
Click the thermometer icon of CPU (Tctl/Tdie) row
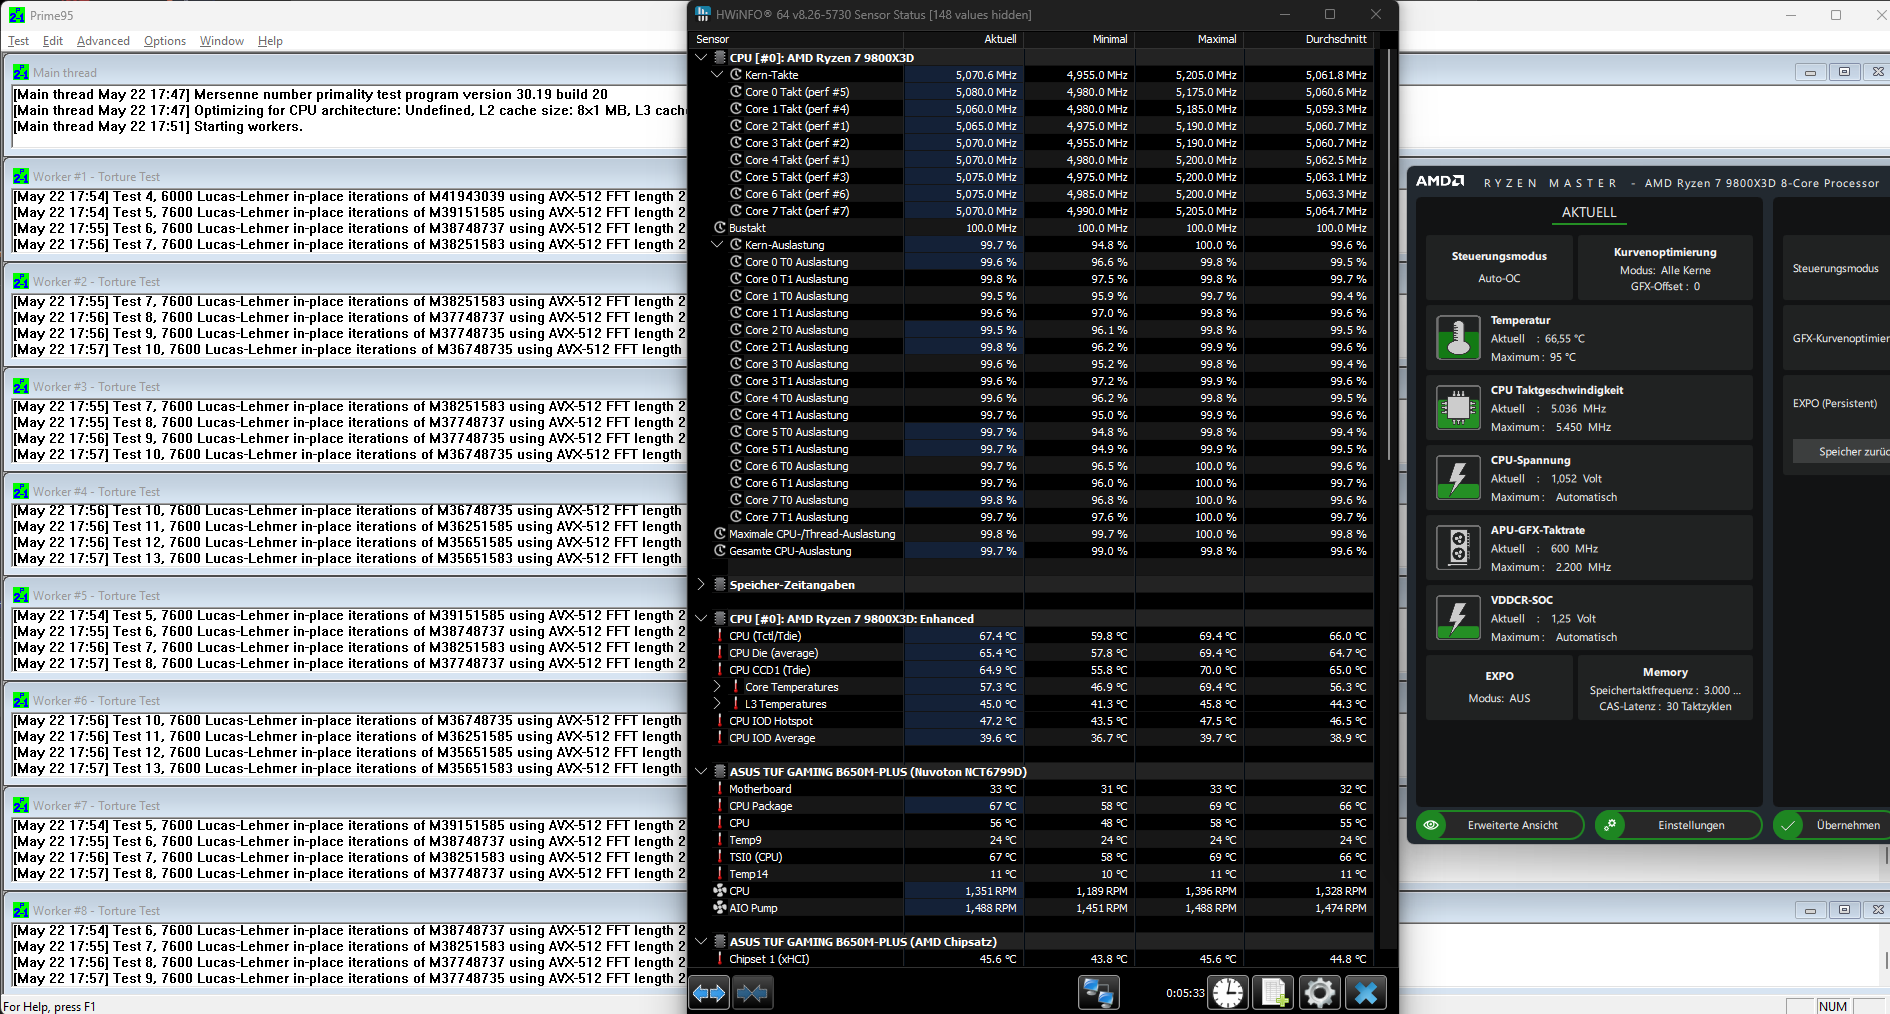719,636
